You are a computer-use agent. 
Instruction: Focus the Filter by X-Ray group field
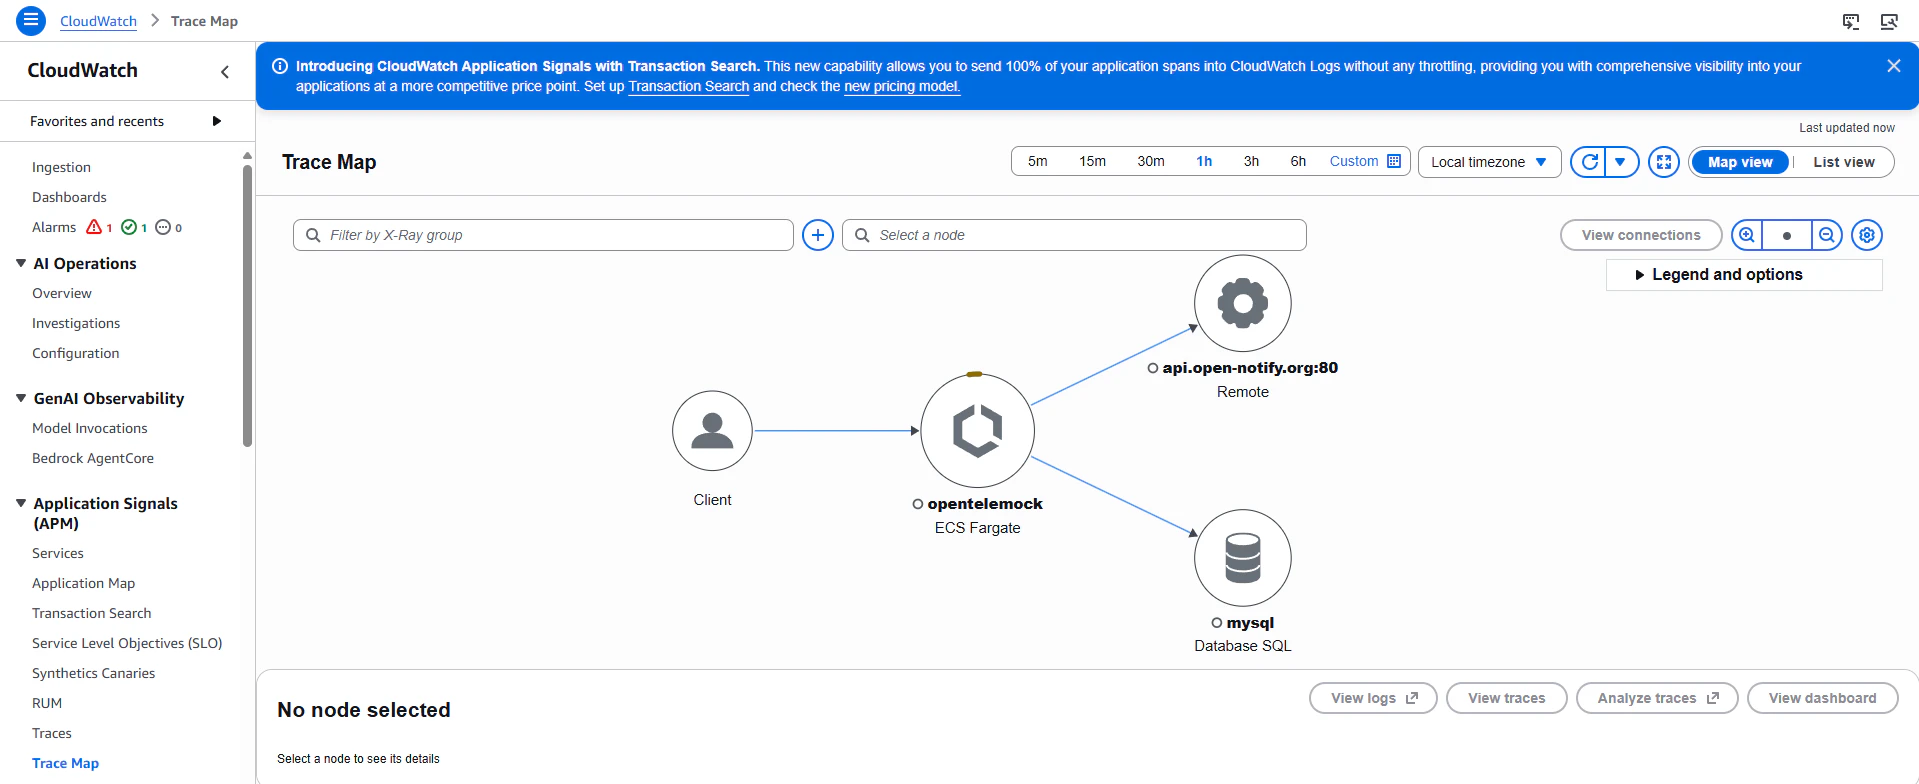point(543,235)
